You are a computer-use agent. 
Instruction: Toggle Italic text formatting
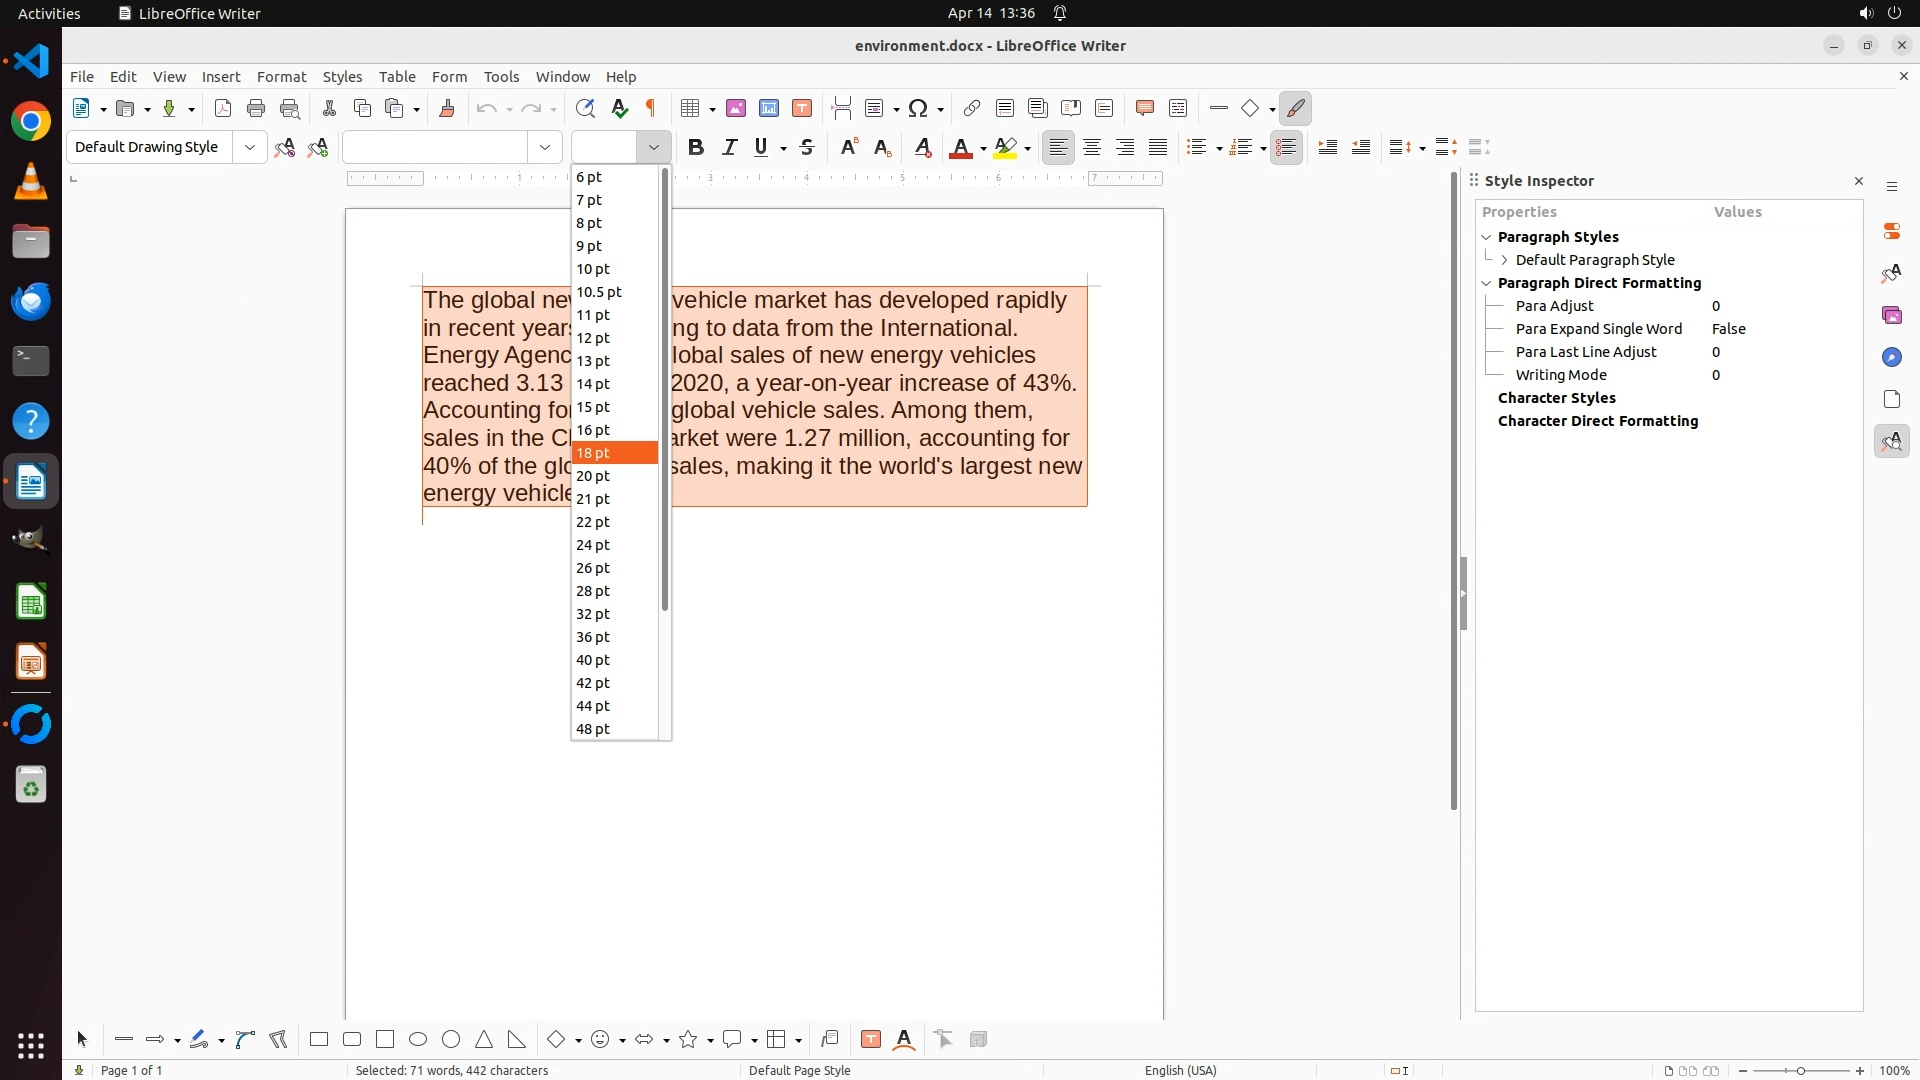click(730, 148)
